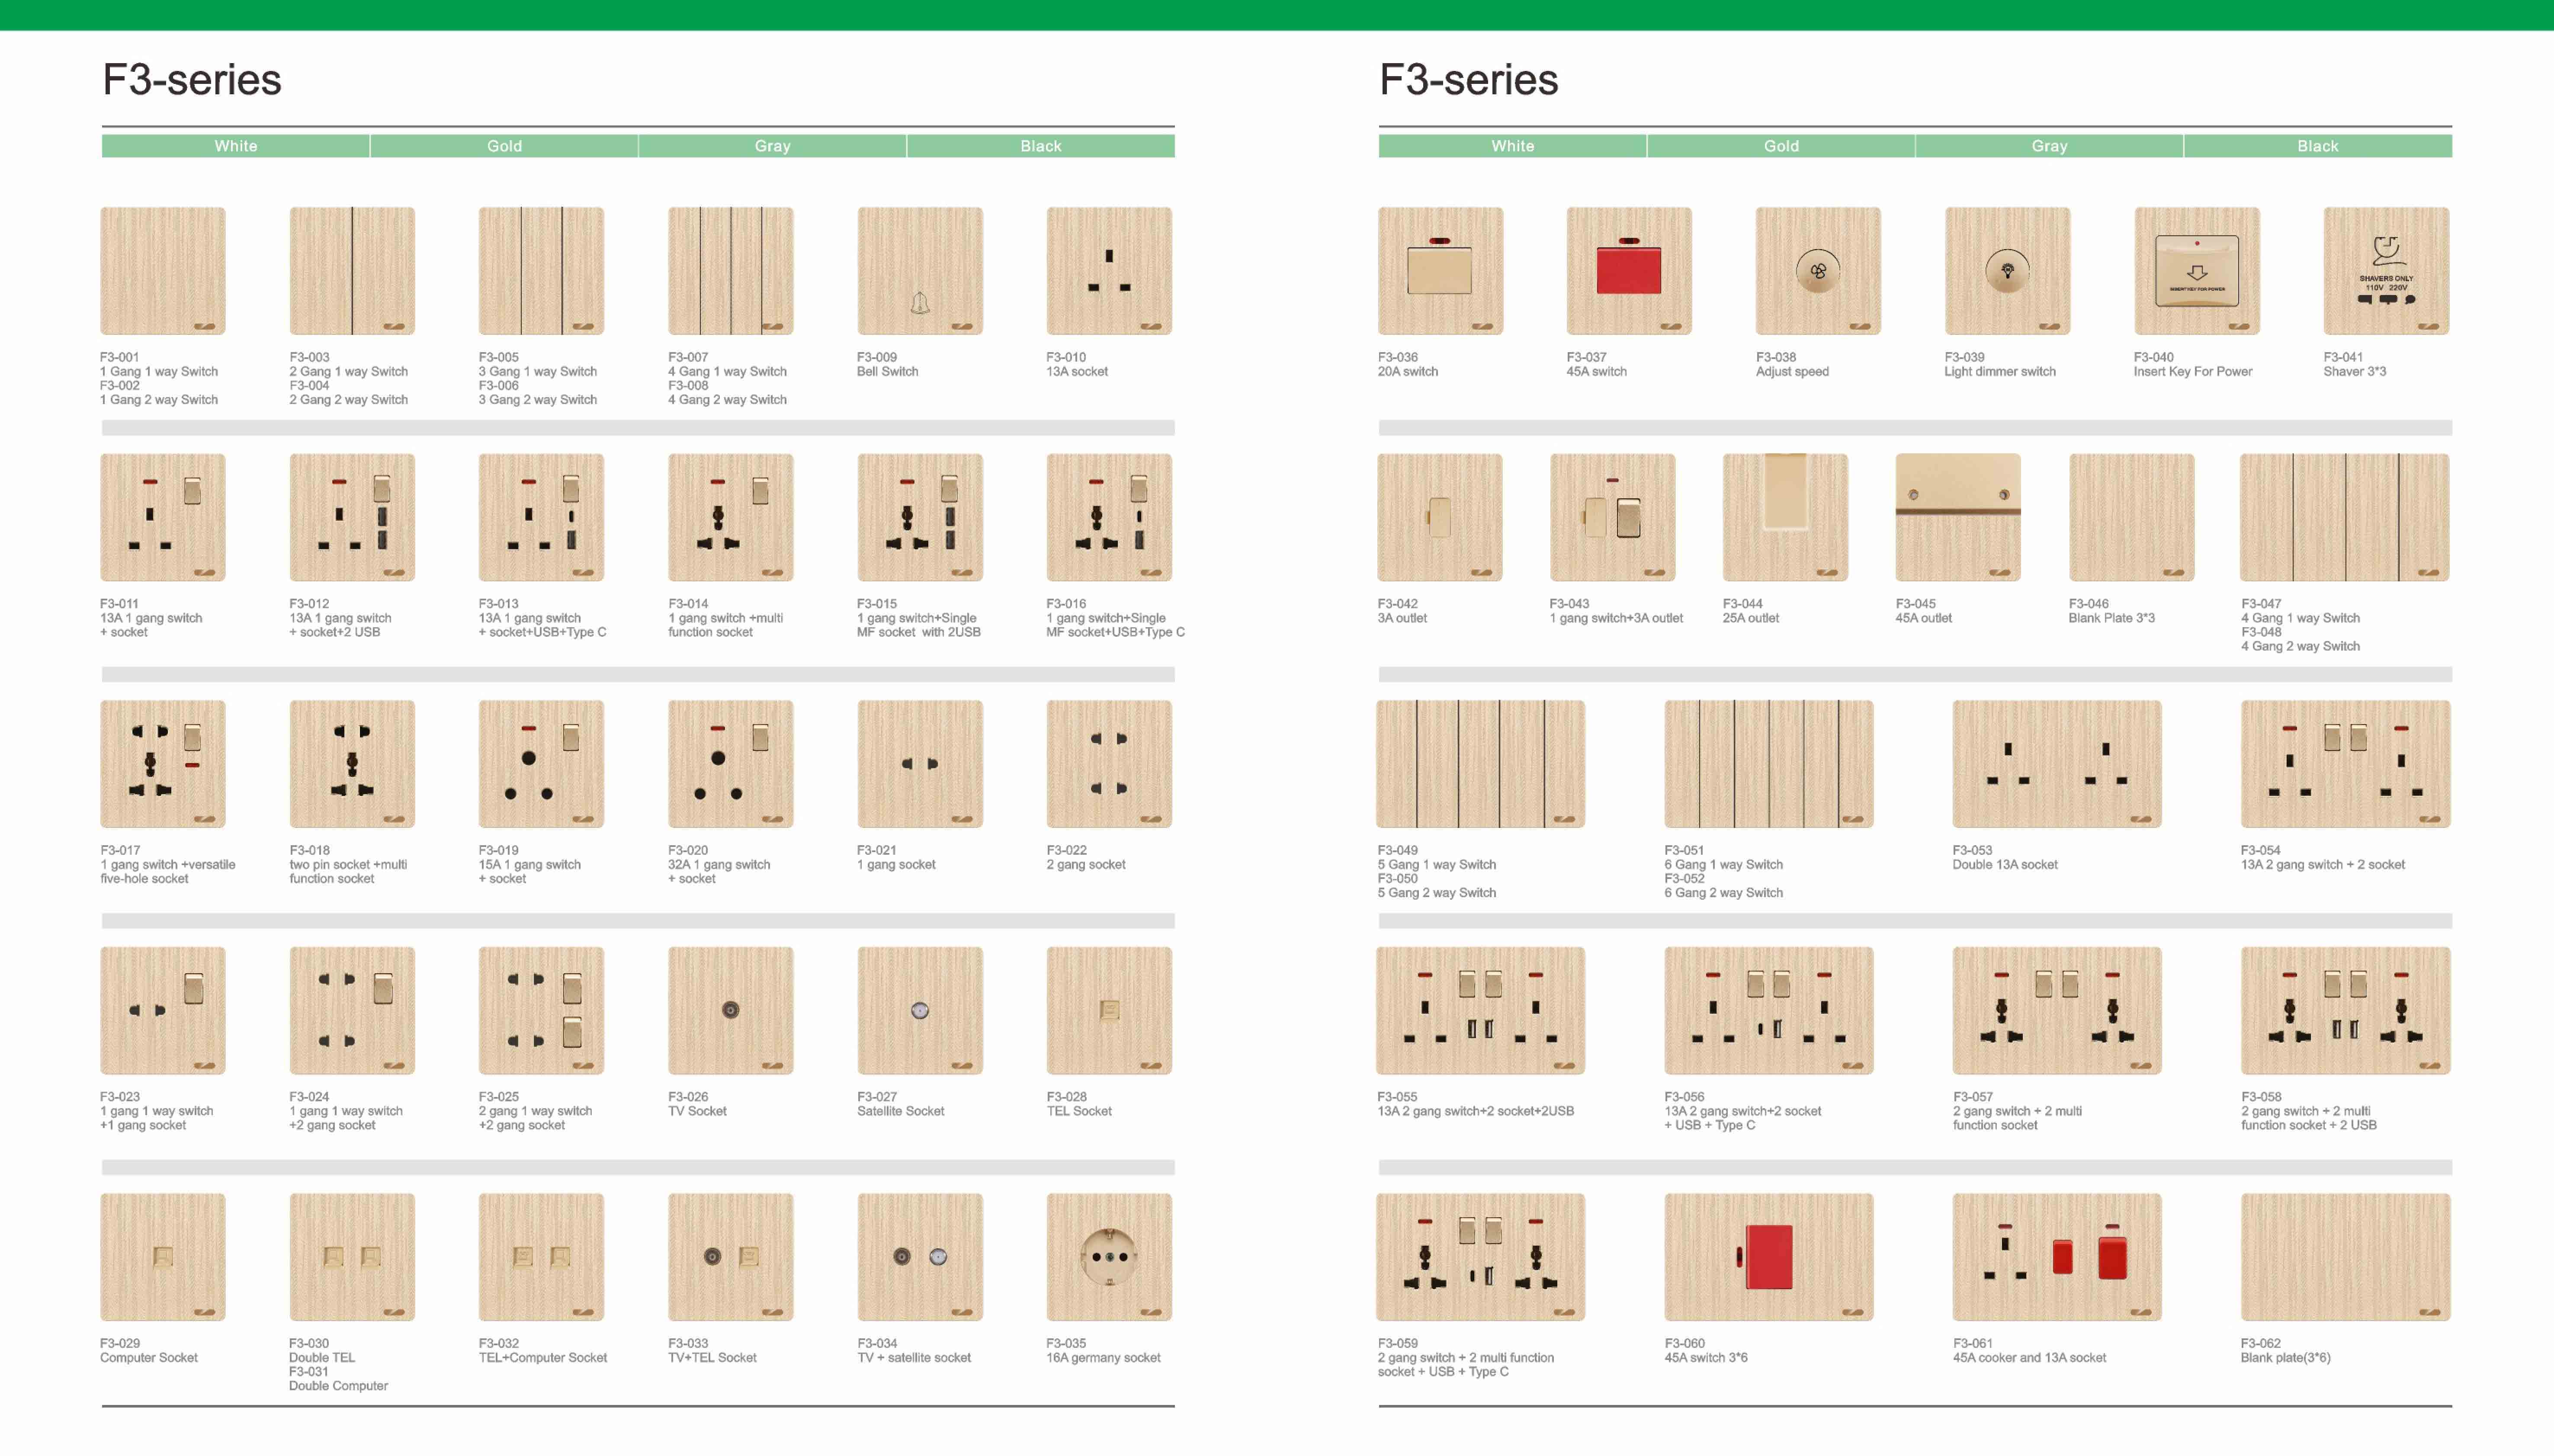View the F3-044 25A outlet image
This screenshot has height=1456, width=2554.
1785,517
